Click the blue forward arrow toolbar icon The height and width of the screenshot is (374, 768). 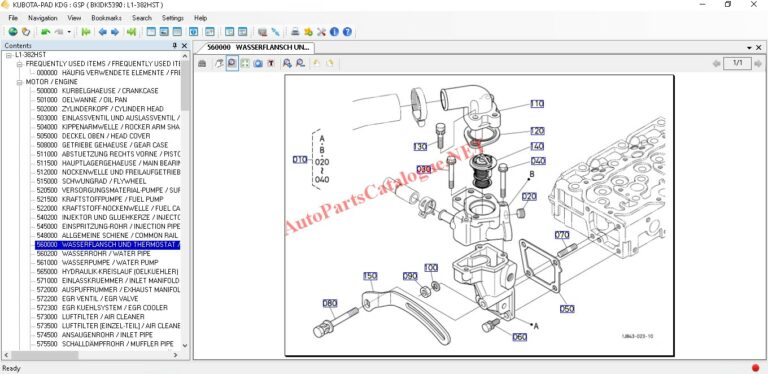pos(115,32)
